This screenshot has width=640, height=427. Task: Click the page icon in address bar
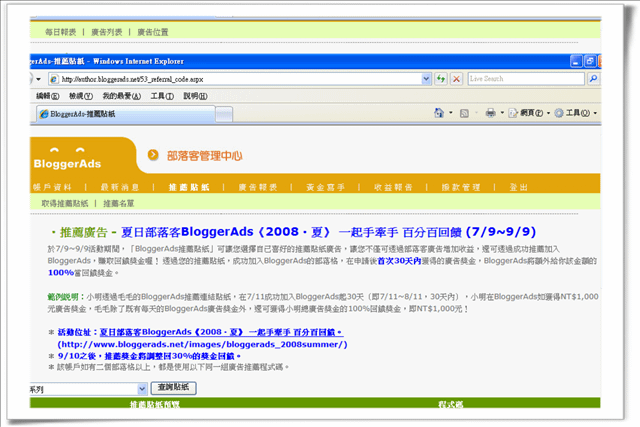coord(54,79)
